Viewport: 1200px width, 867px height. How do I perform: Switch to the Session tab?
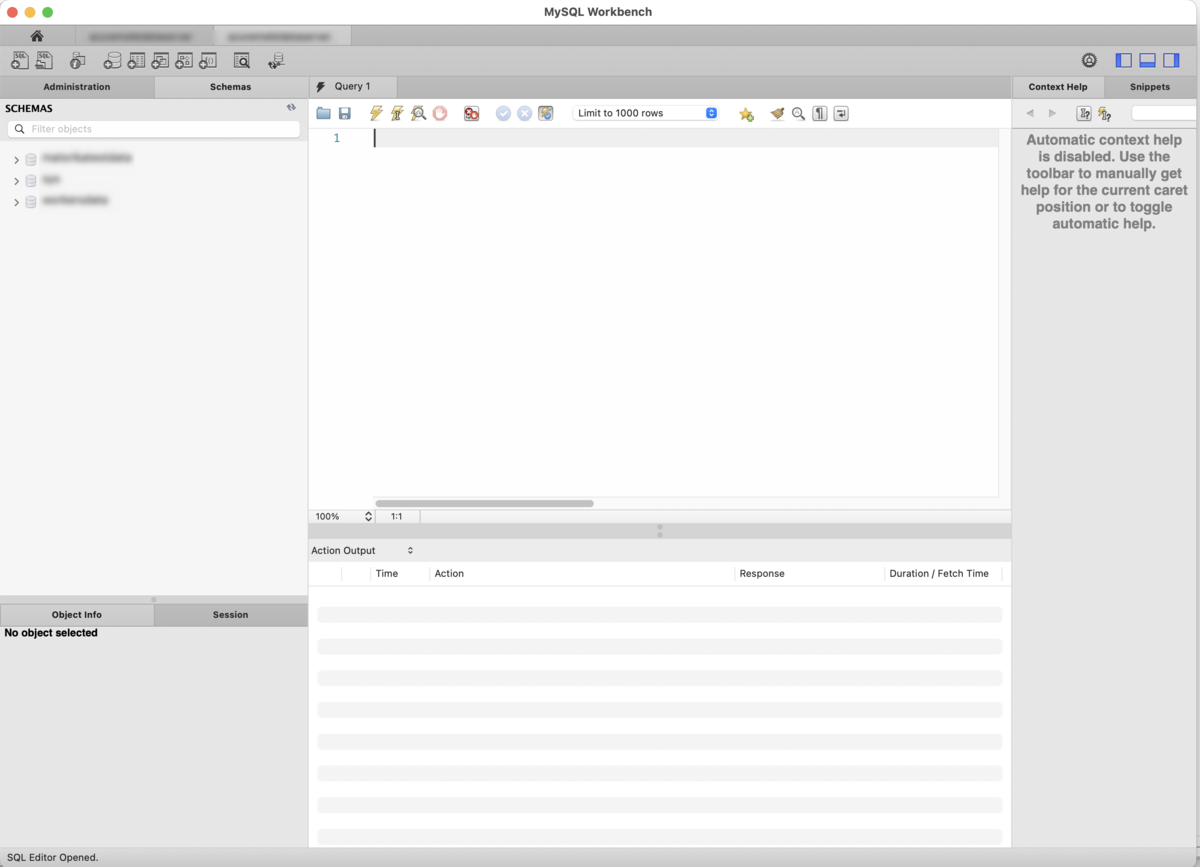[x=231, y=614]
